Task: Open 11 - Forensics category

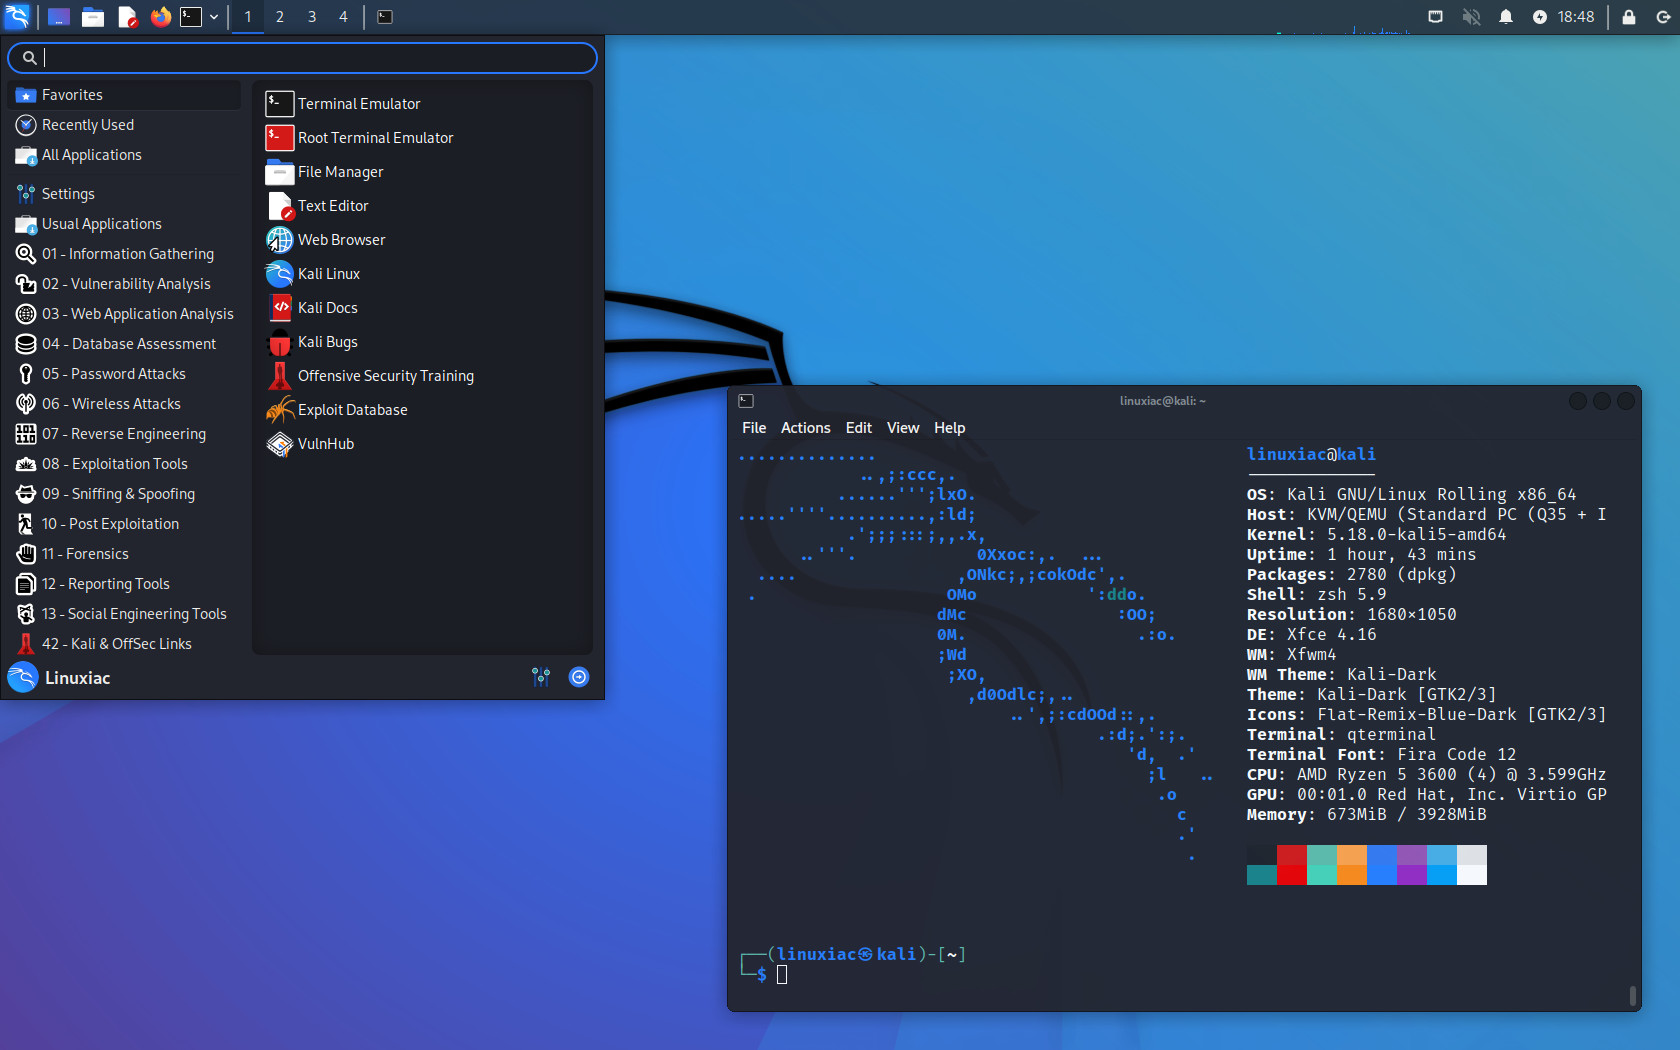Action: point(124,554)
